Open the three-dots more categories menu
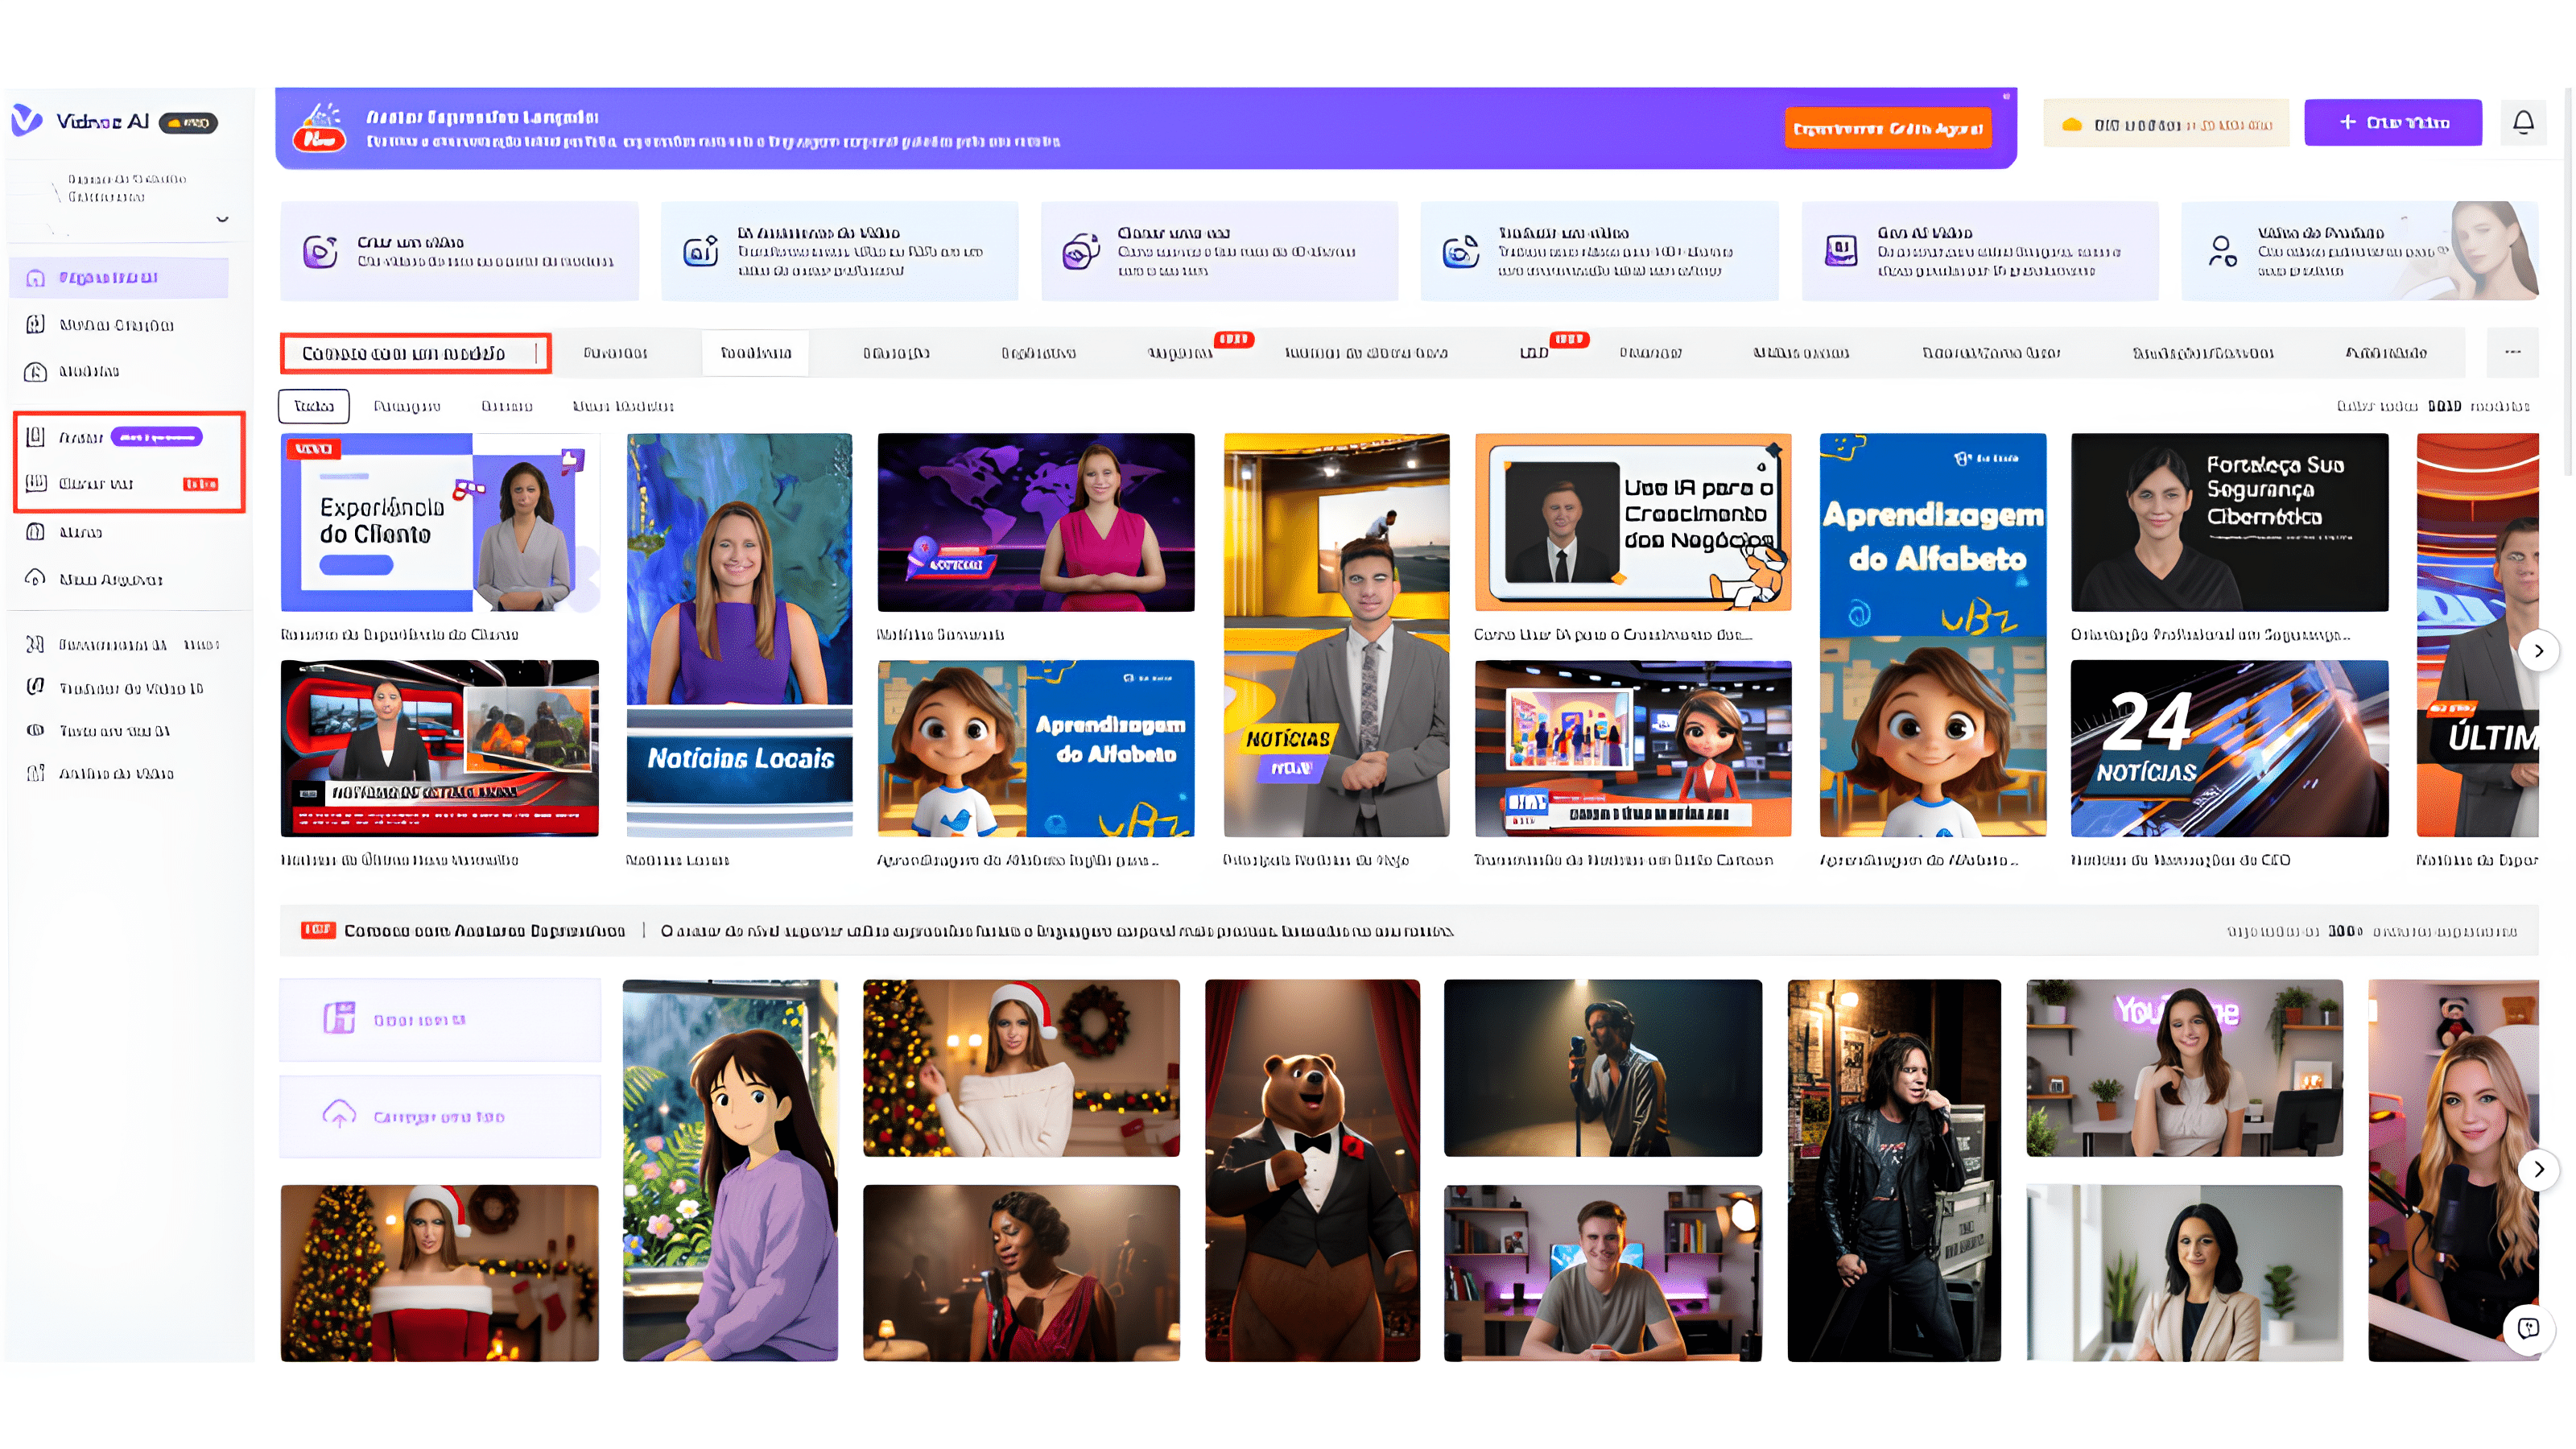Viewport: 2576px width, 1449px height. point(2512,352)
